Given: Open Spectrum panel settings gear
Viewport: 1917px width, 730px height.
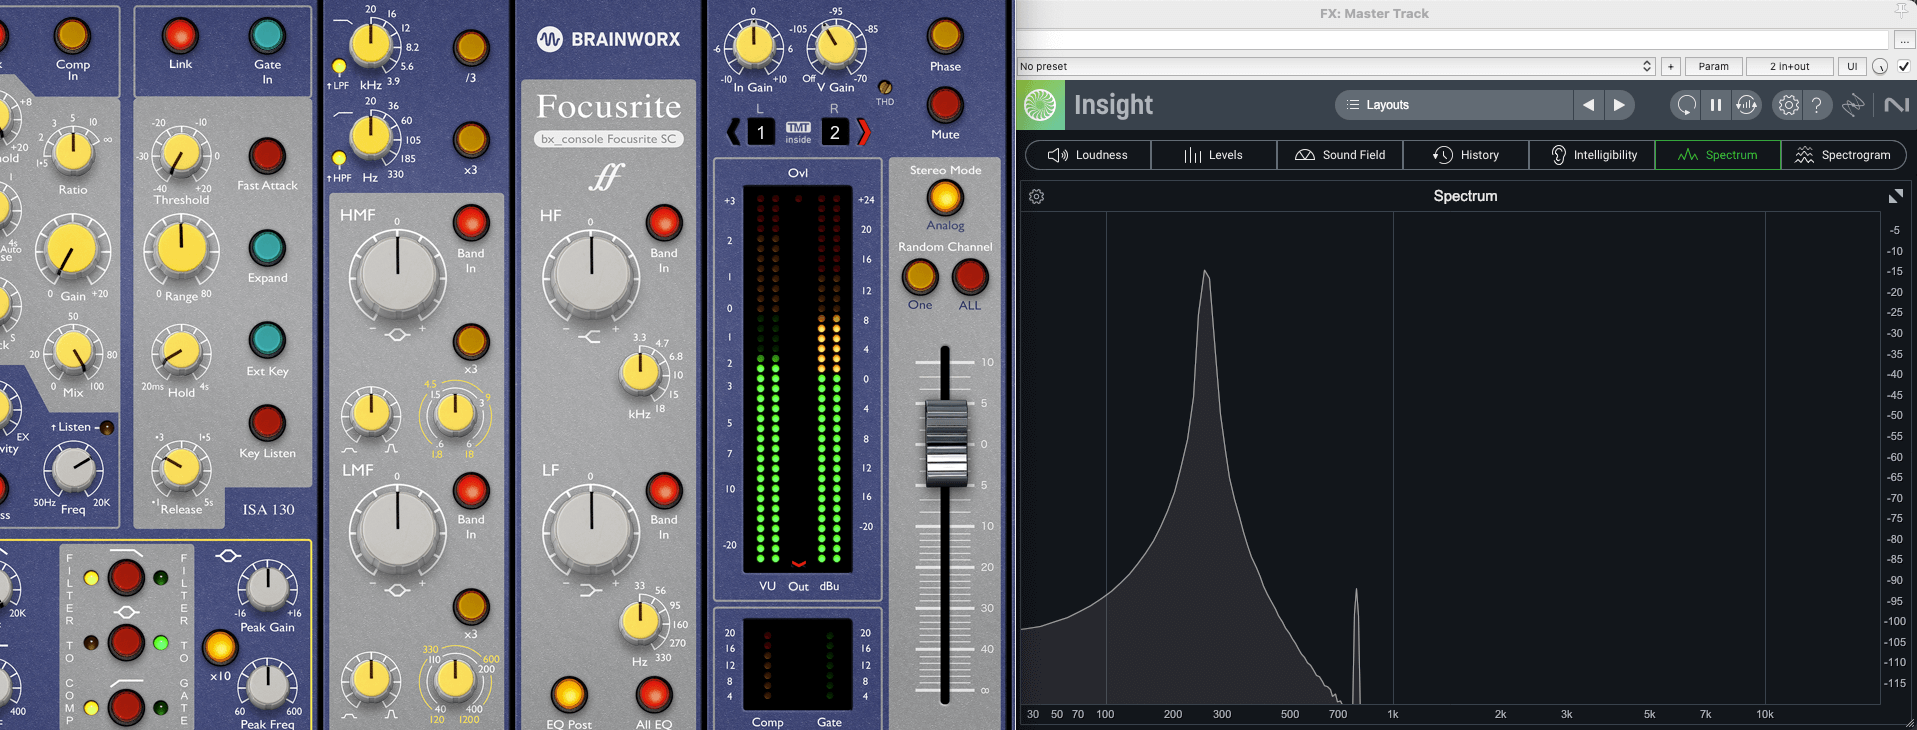Looking at the screenshot, I should 1036,197.
